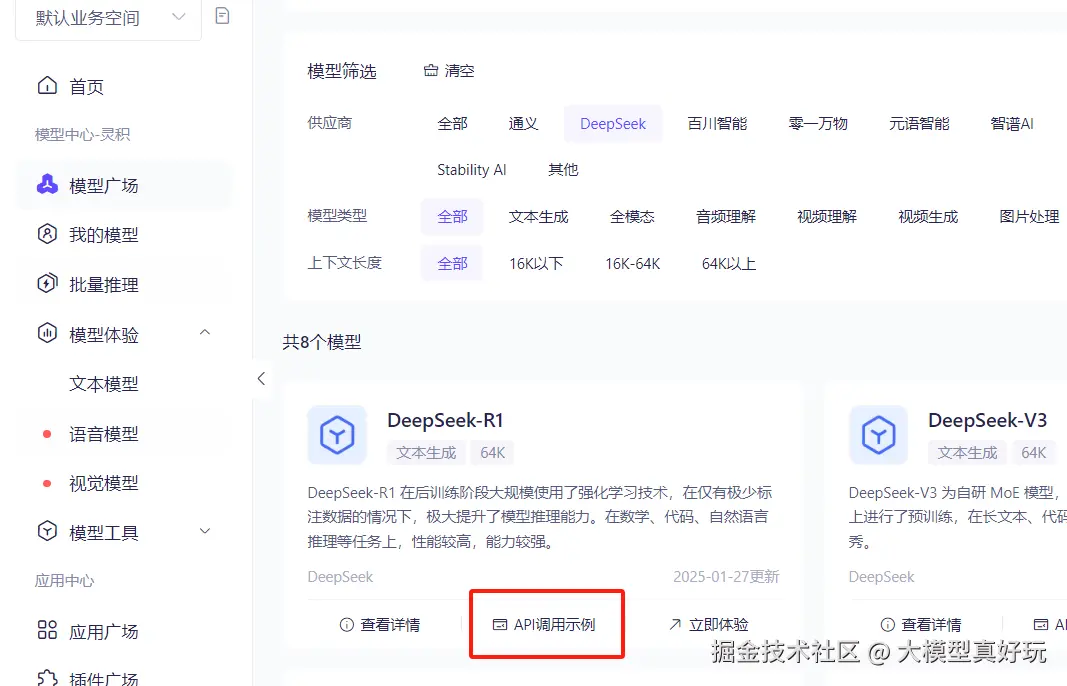The height and width of the screenshot is (686, 1067).
Task: Collapse the sidebar with the left arrow
Action: [x=261, y=379]
